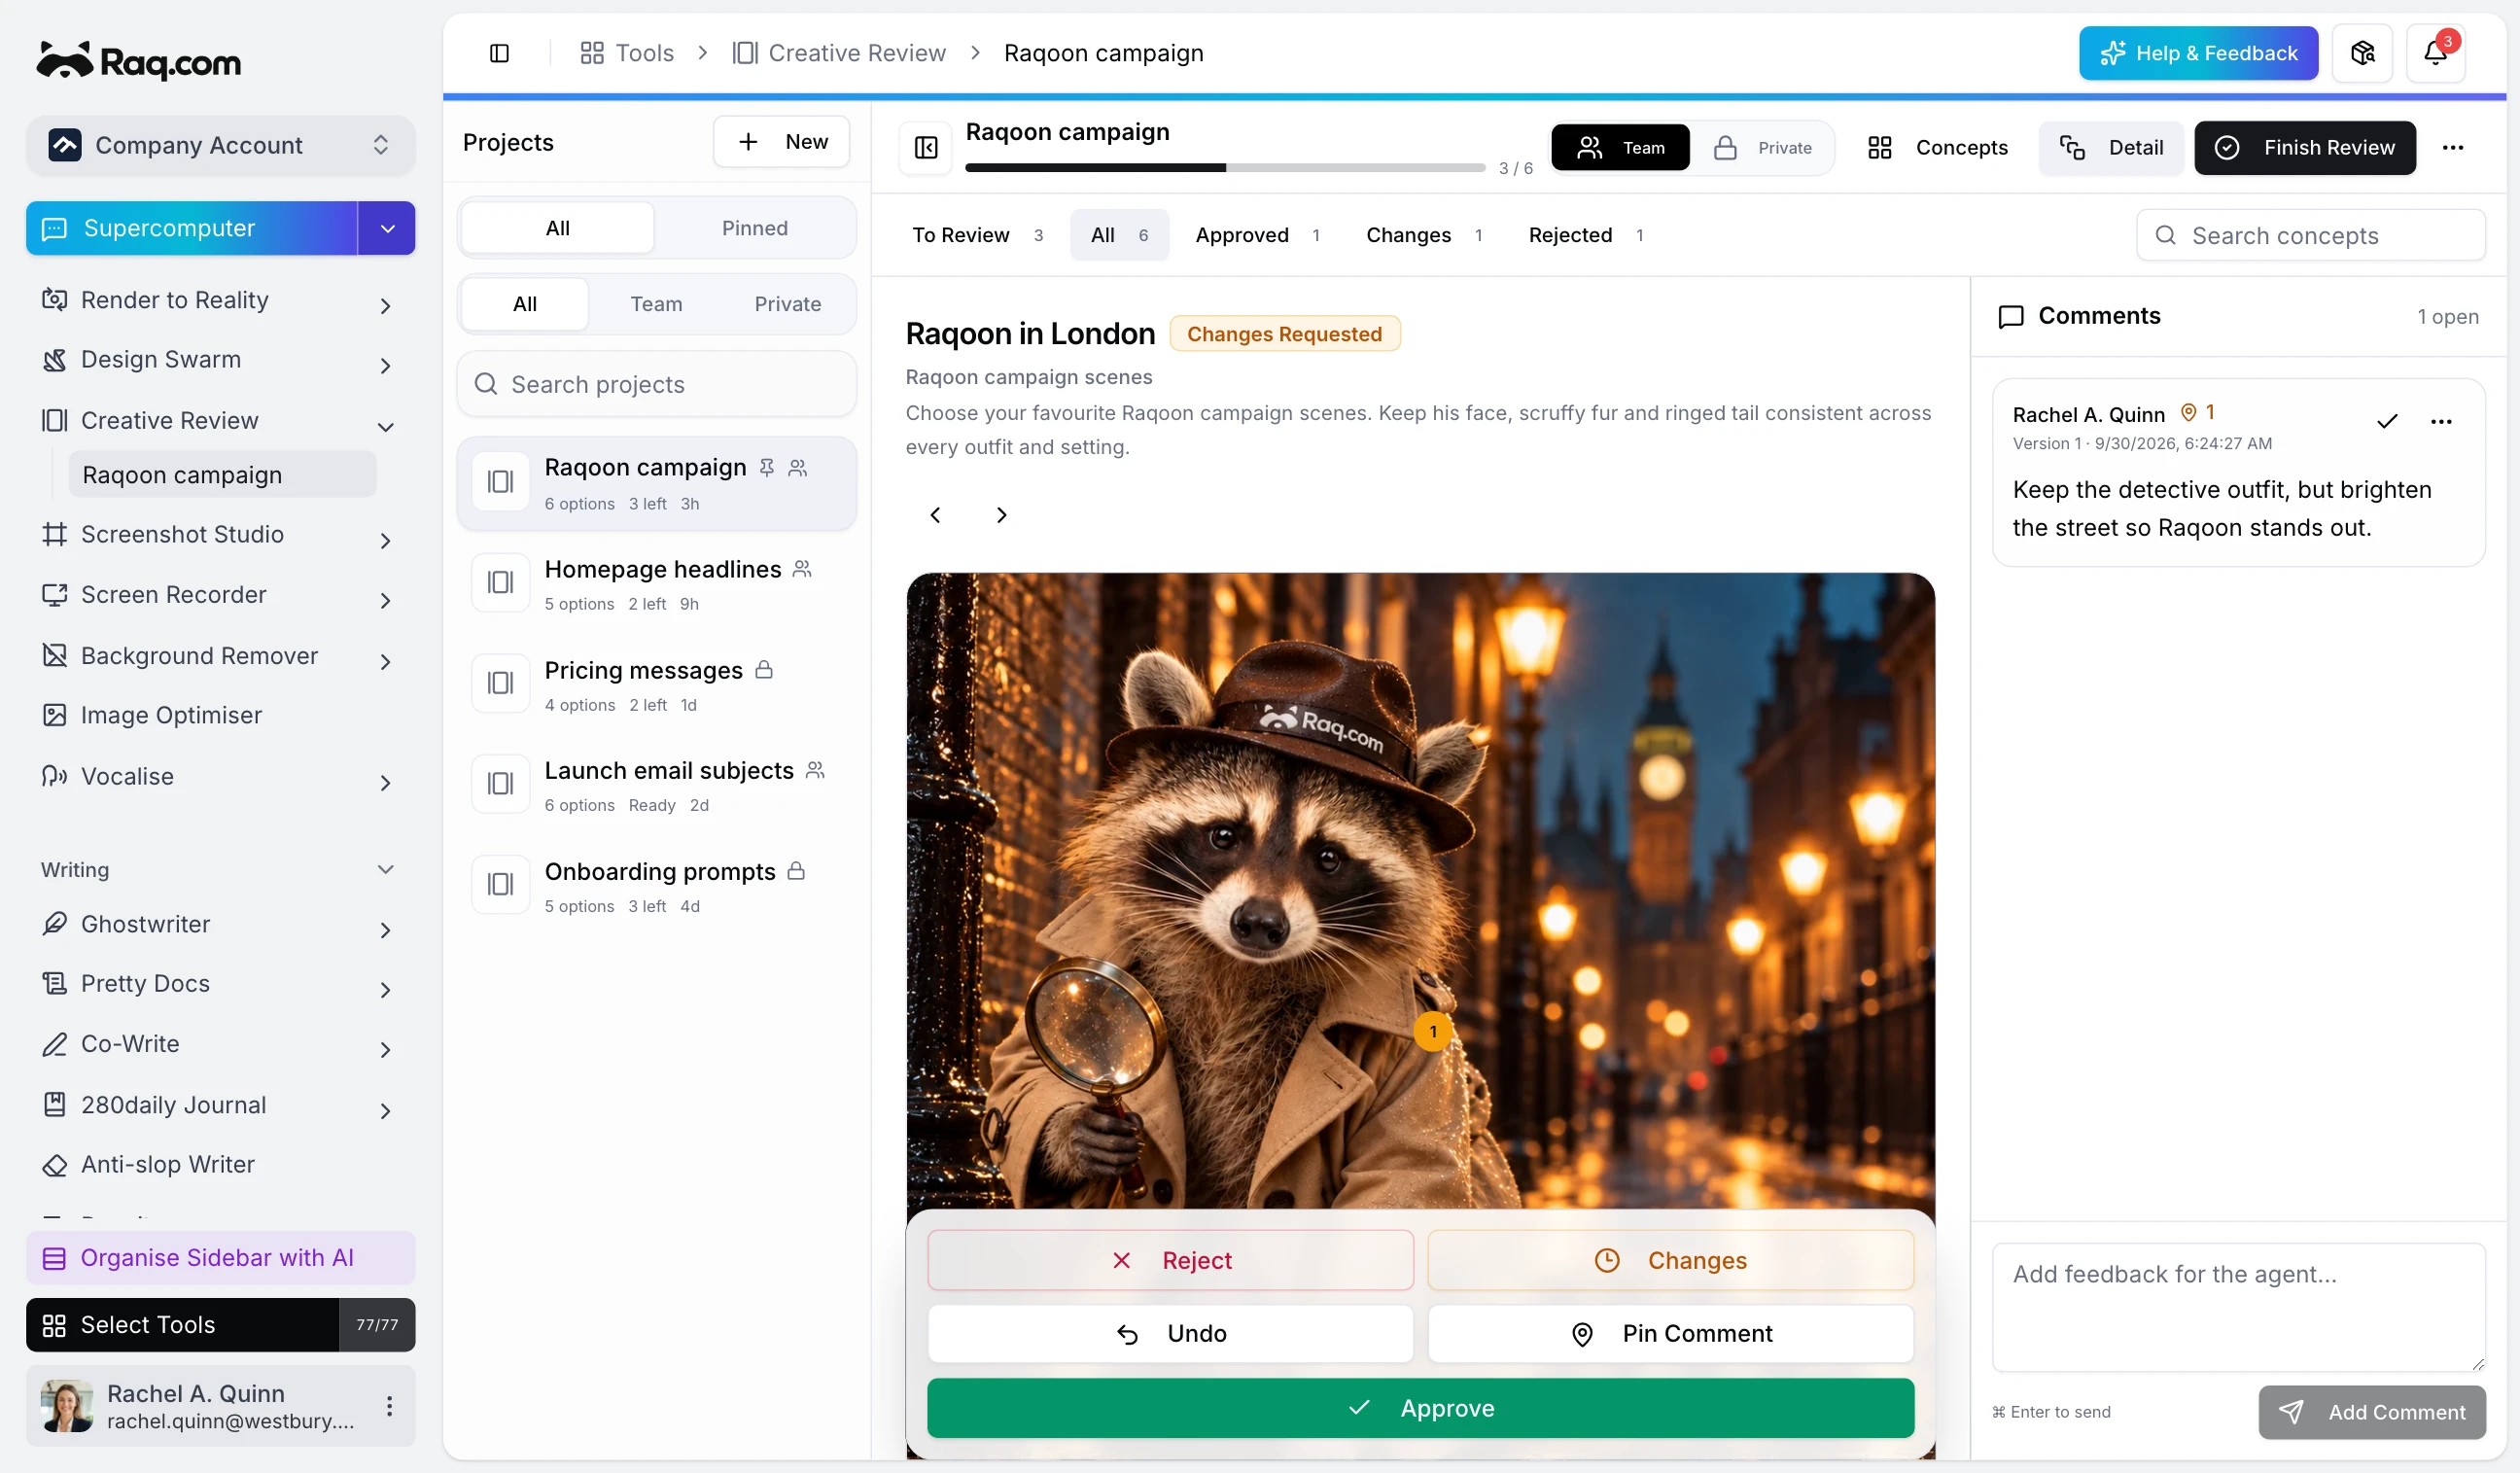This screenshot has height=1473, width=2520.
Task: Open the Supercomputer dropdown arrow
Action: click(387, 229)
